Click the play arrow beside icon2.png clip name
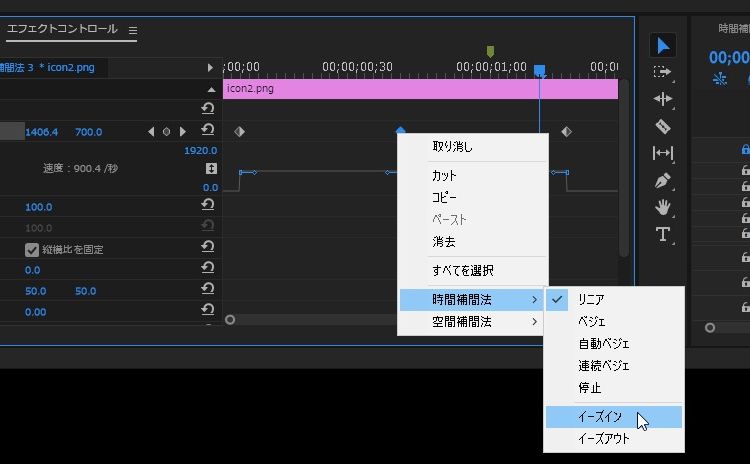The width and height of the screenshot is (750, 464). tap(210, 68)
